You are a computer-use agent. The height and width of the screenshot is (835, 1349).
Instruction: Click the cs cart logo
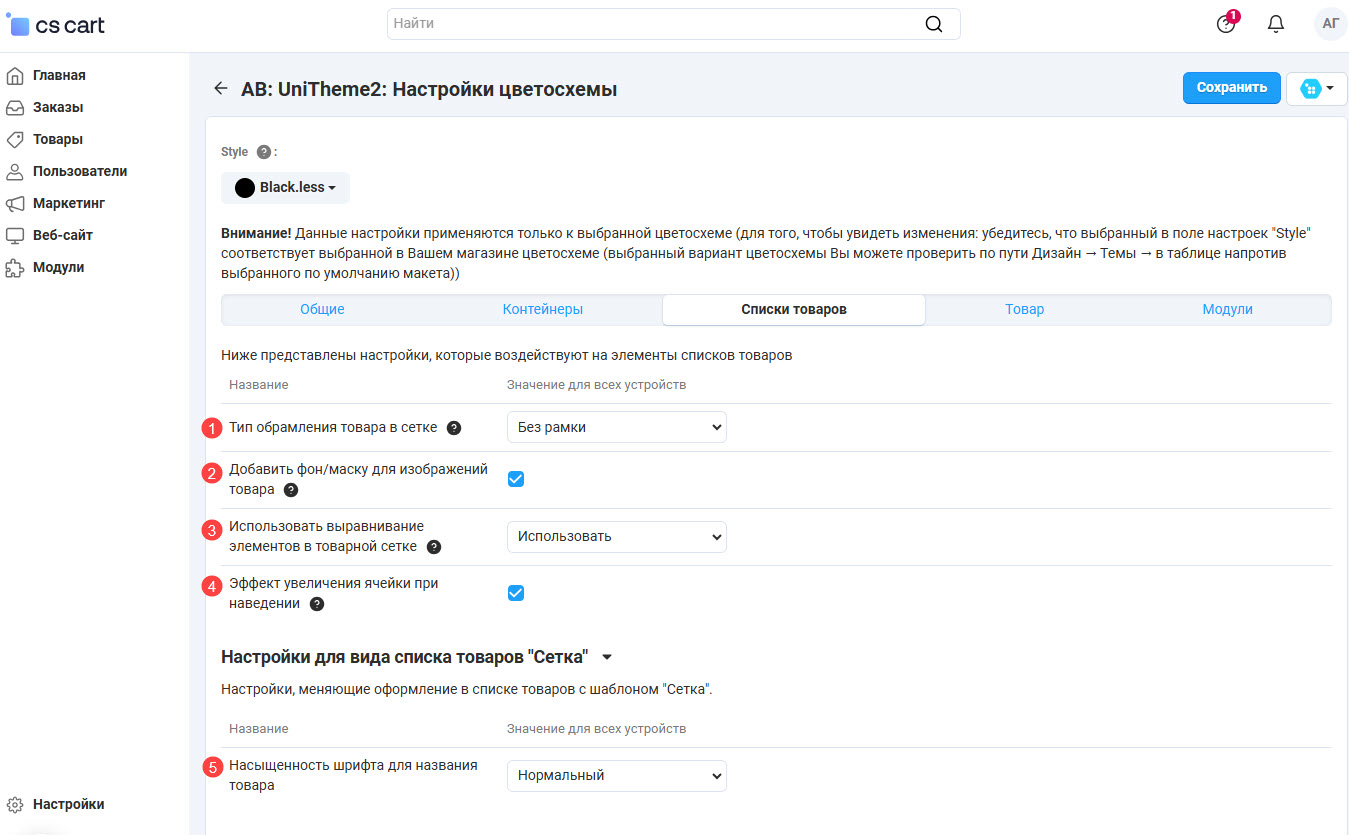coord(56,25)
